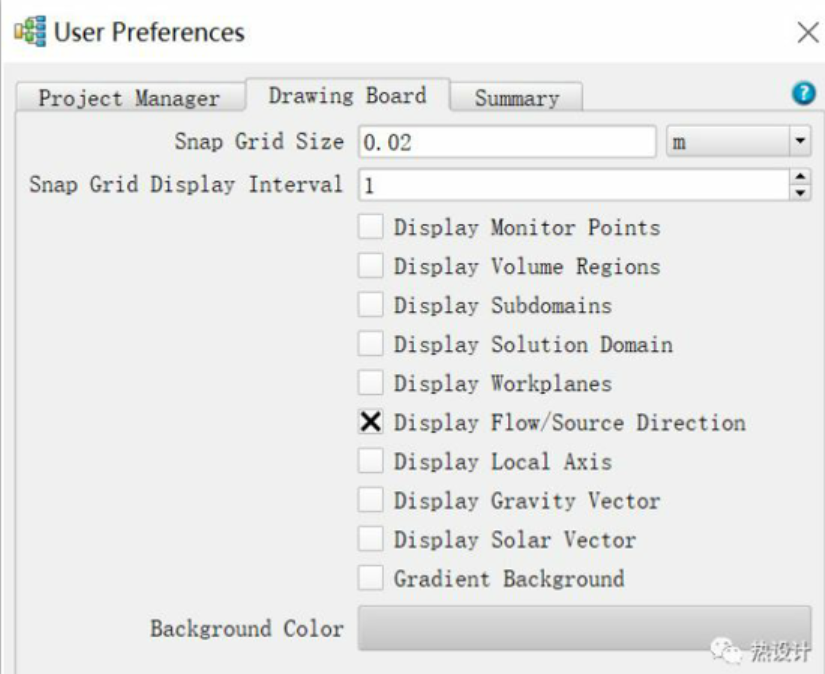Click the blue help question mark icon
The image size is (825, 674).
click(802, 93)
